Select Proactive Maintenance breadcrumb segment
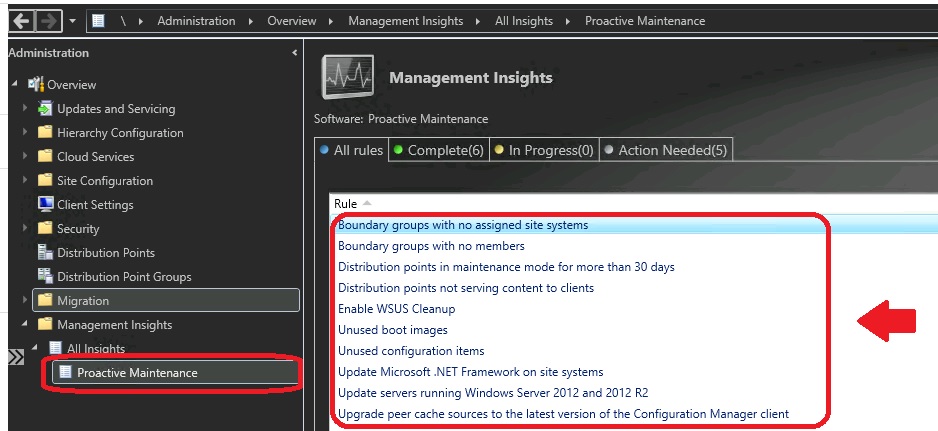 coord(645,21)
